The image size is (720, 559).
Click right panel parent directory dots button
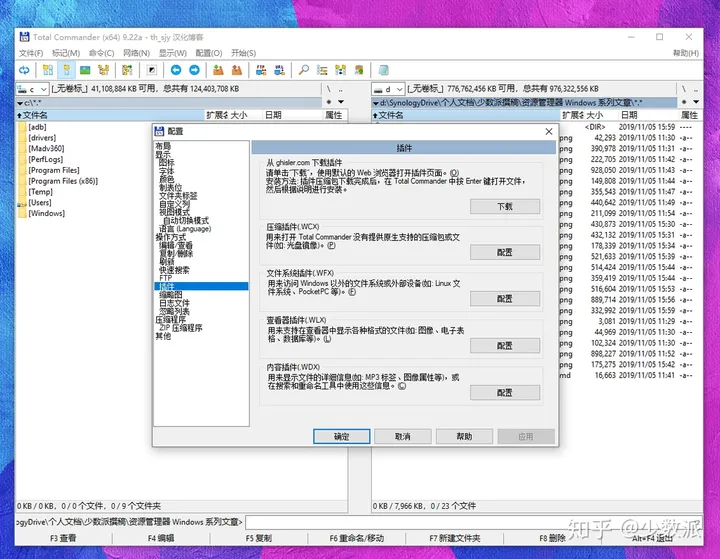696,89
